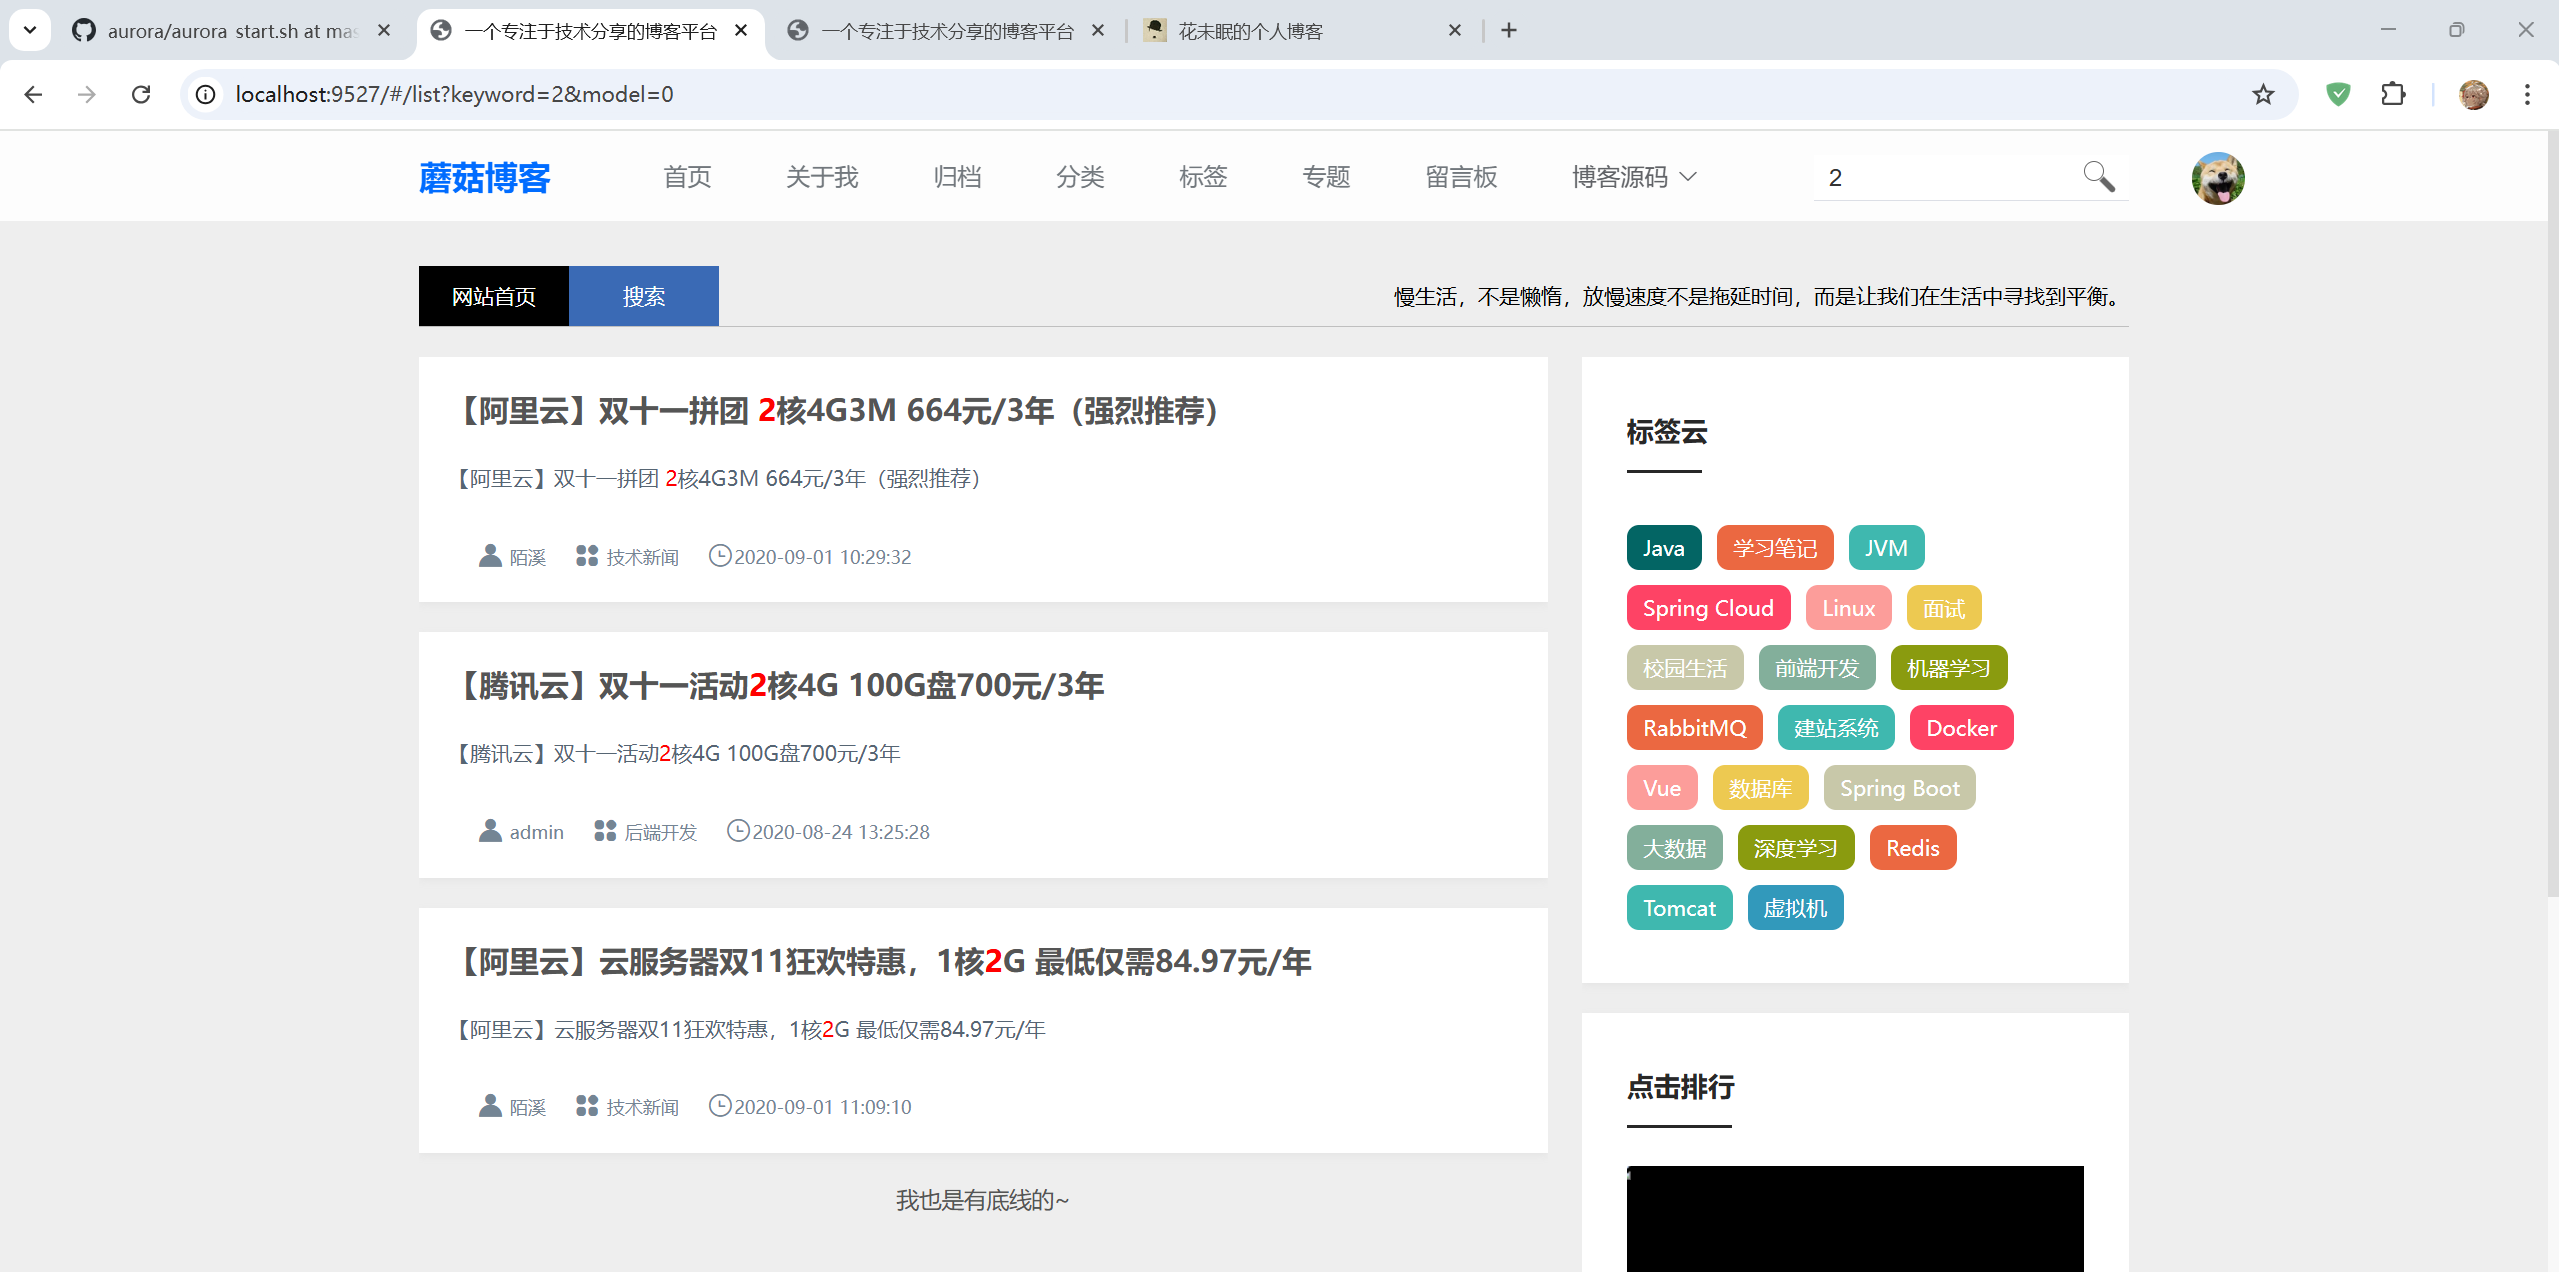Open post 【阿里云】双十一拼团 2核4G3M title
The height and width of the screenshot is (1272, 2559).
click(x=837, y=410)
